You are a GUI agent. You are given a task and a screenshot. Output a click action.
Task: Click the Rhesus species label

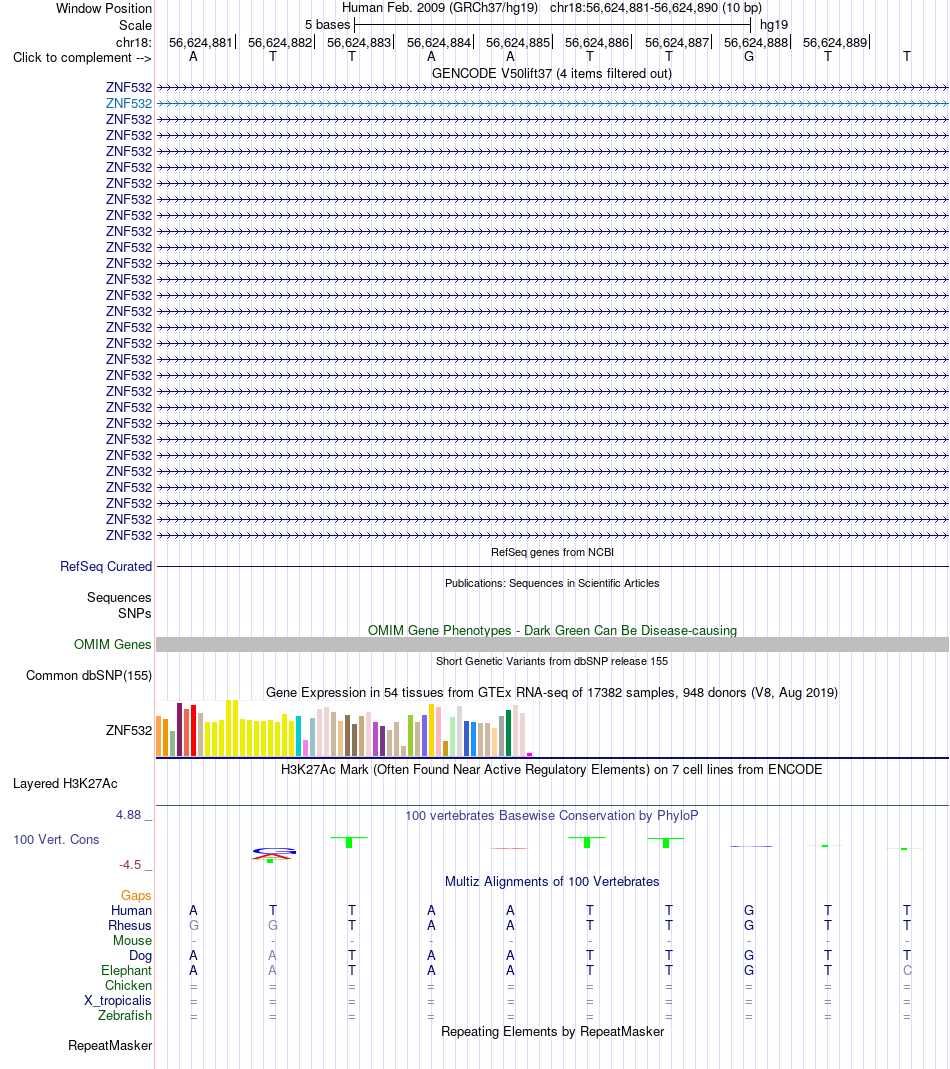point(130,926)
